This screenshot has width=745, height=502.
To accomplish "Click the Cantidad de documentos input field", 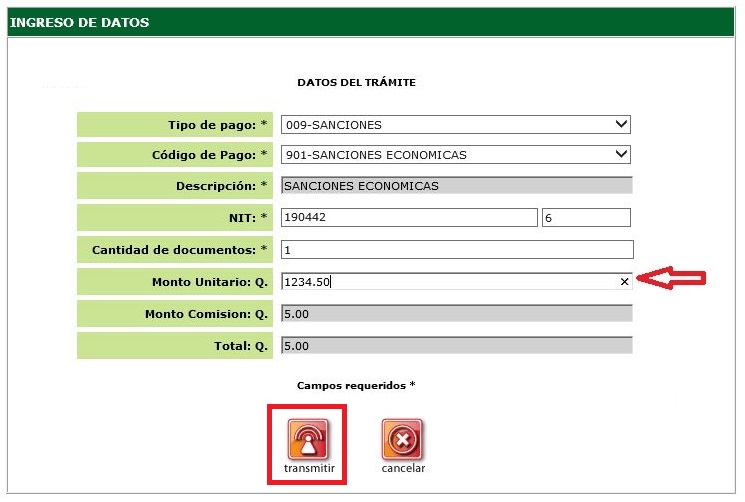I will pyautogui.click(x=457, y=249).
